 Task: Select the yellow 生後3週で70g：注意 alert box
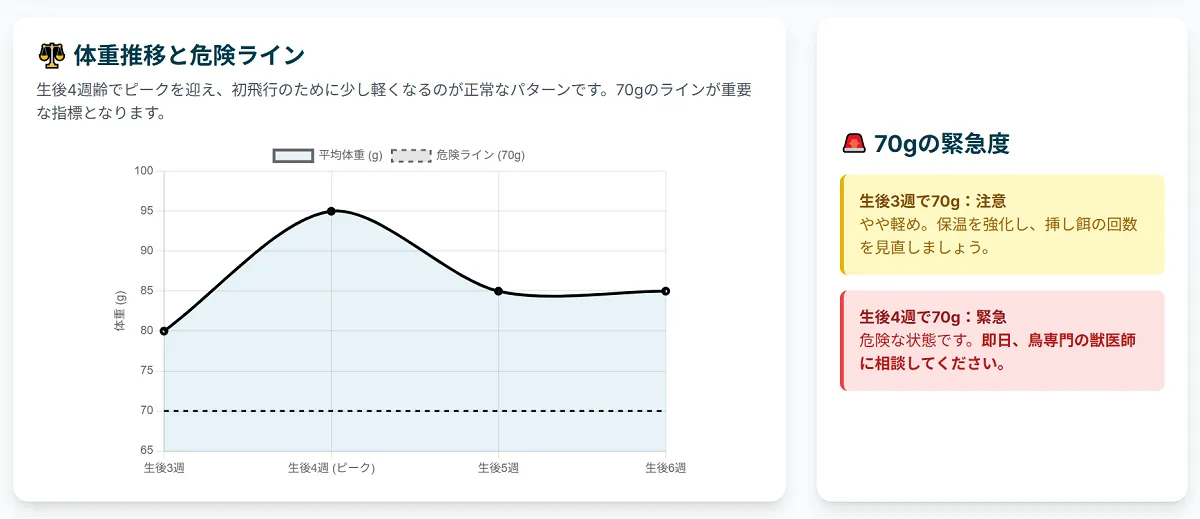pos(1003,224)
